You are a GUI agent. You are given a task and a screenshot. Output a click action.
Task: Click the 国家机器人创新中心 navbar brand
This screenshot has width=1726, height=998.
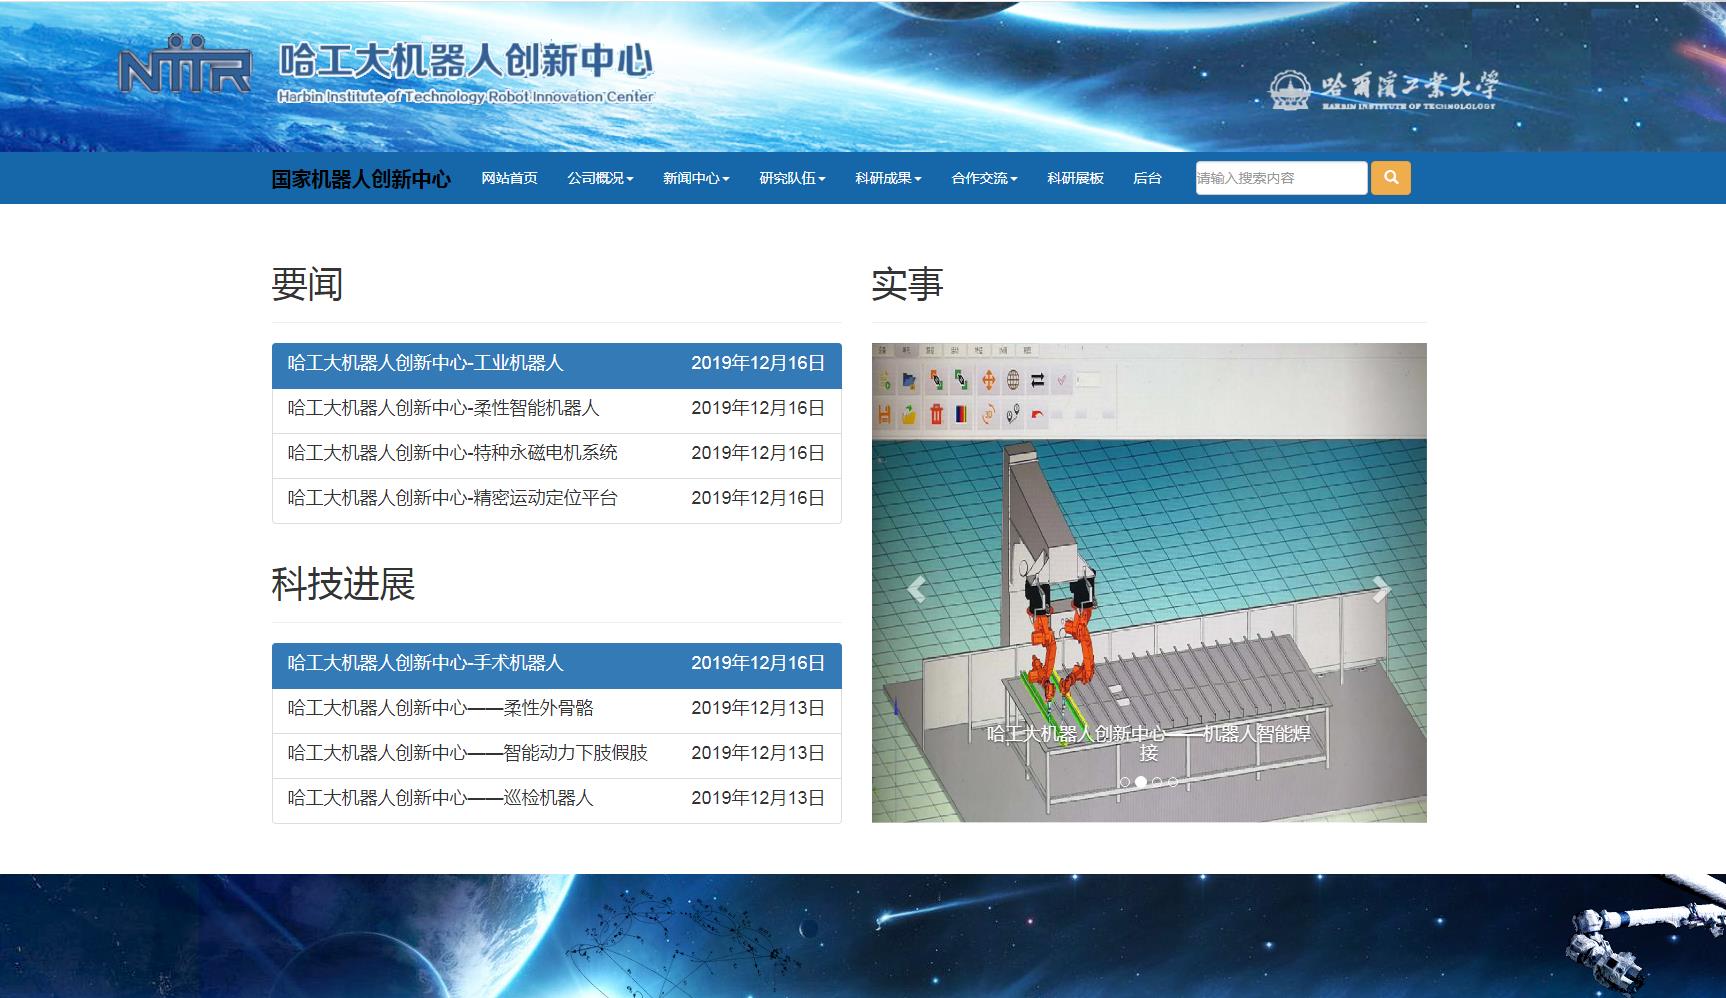coord(361,179)
